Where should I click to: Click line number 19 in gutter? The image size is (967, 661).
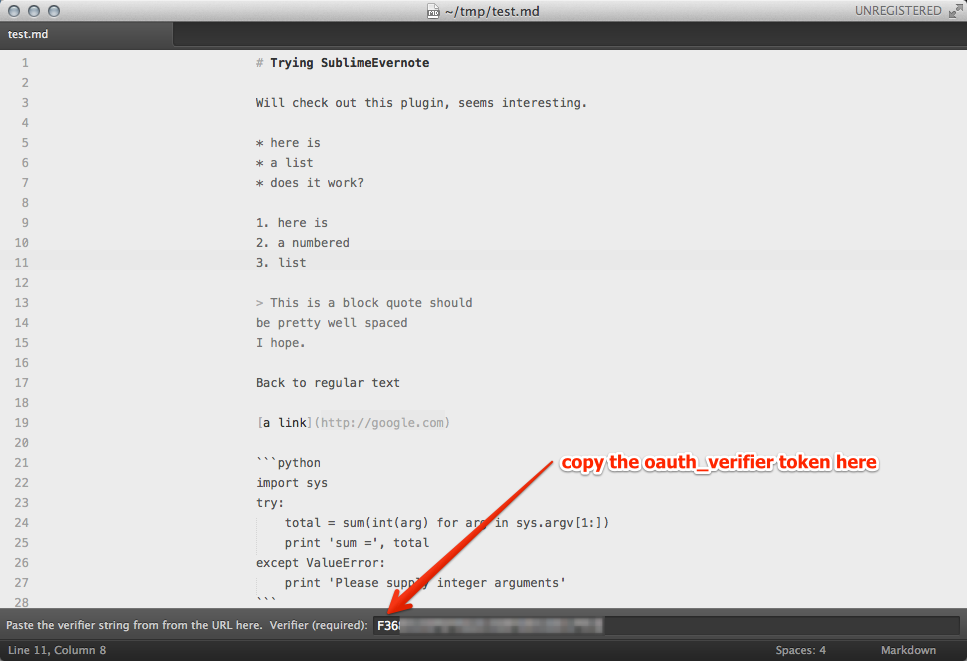pos(22,423)
